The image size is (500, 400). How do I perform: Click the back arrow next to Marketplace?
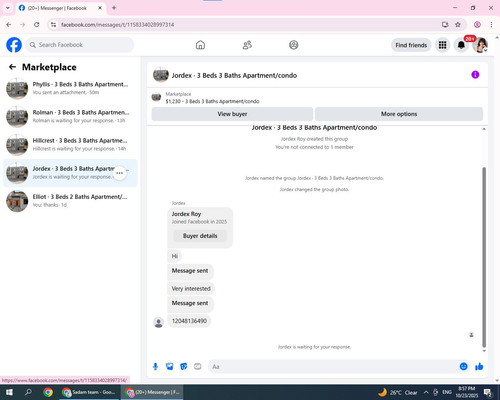click(x=12, y=67)
